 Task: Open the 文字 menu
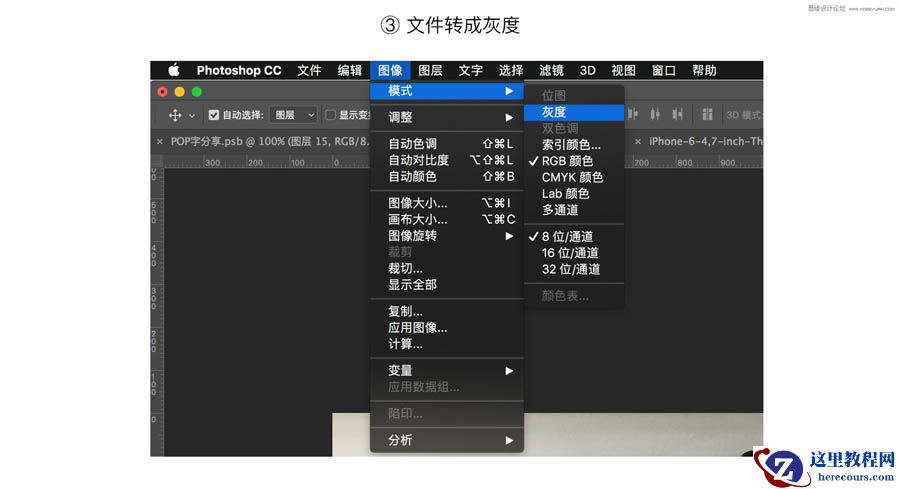point(471,71)
